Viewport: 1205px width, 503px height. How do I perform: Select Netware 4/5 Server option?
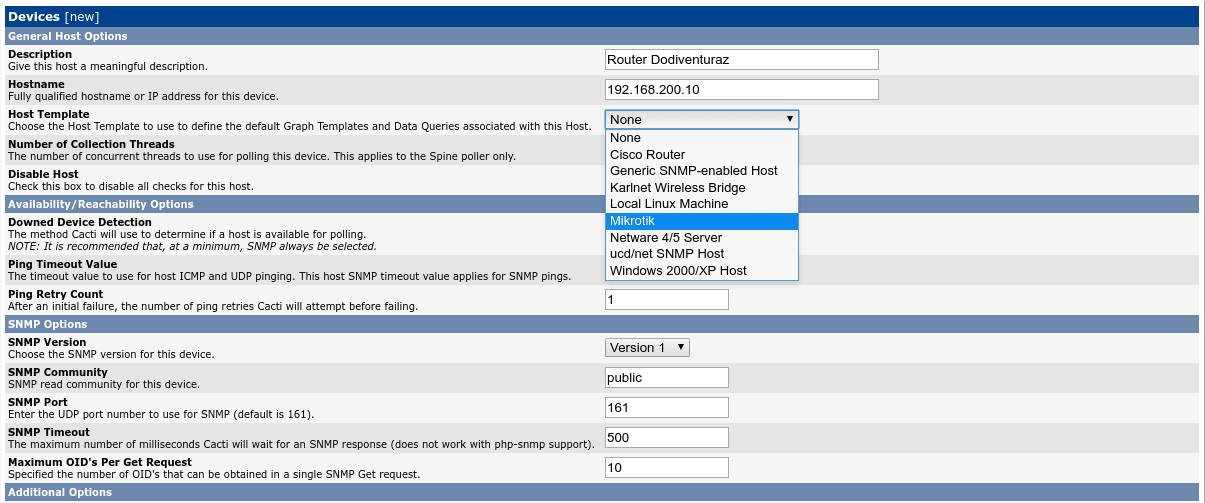(x=702, y=238)
